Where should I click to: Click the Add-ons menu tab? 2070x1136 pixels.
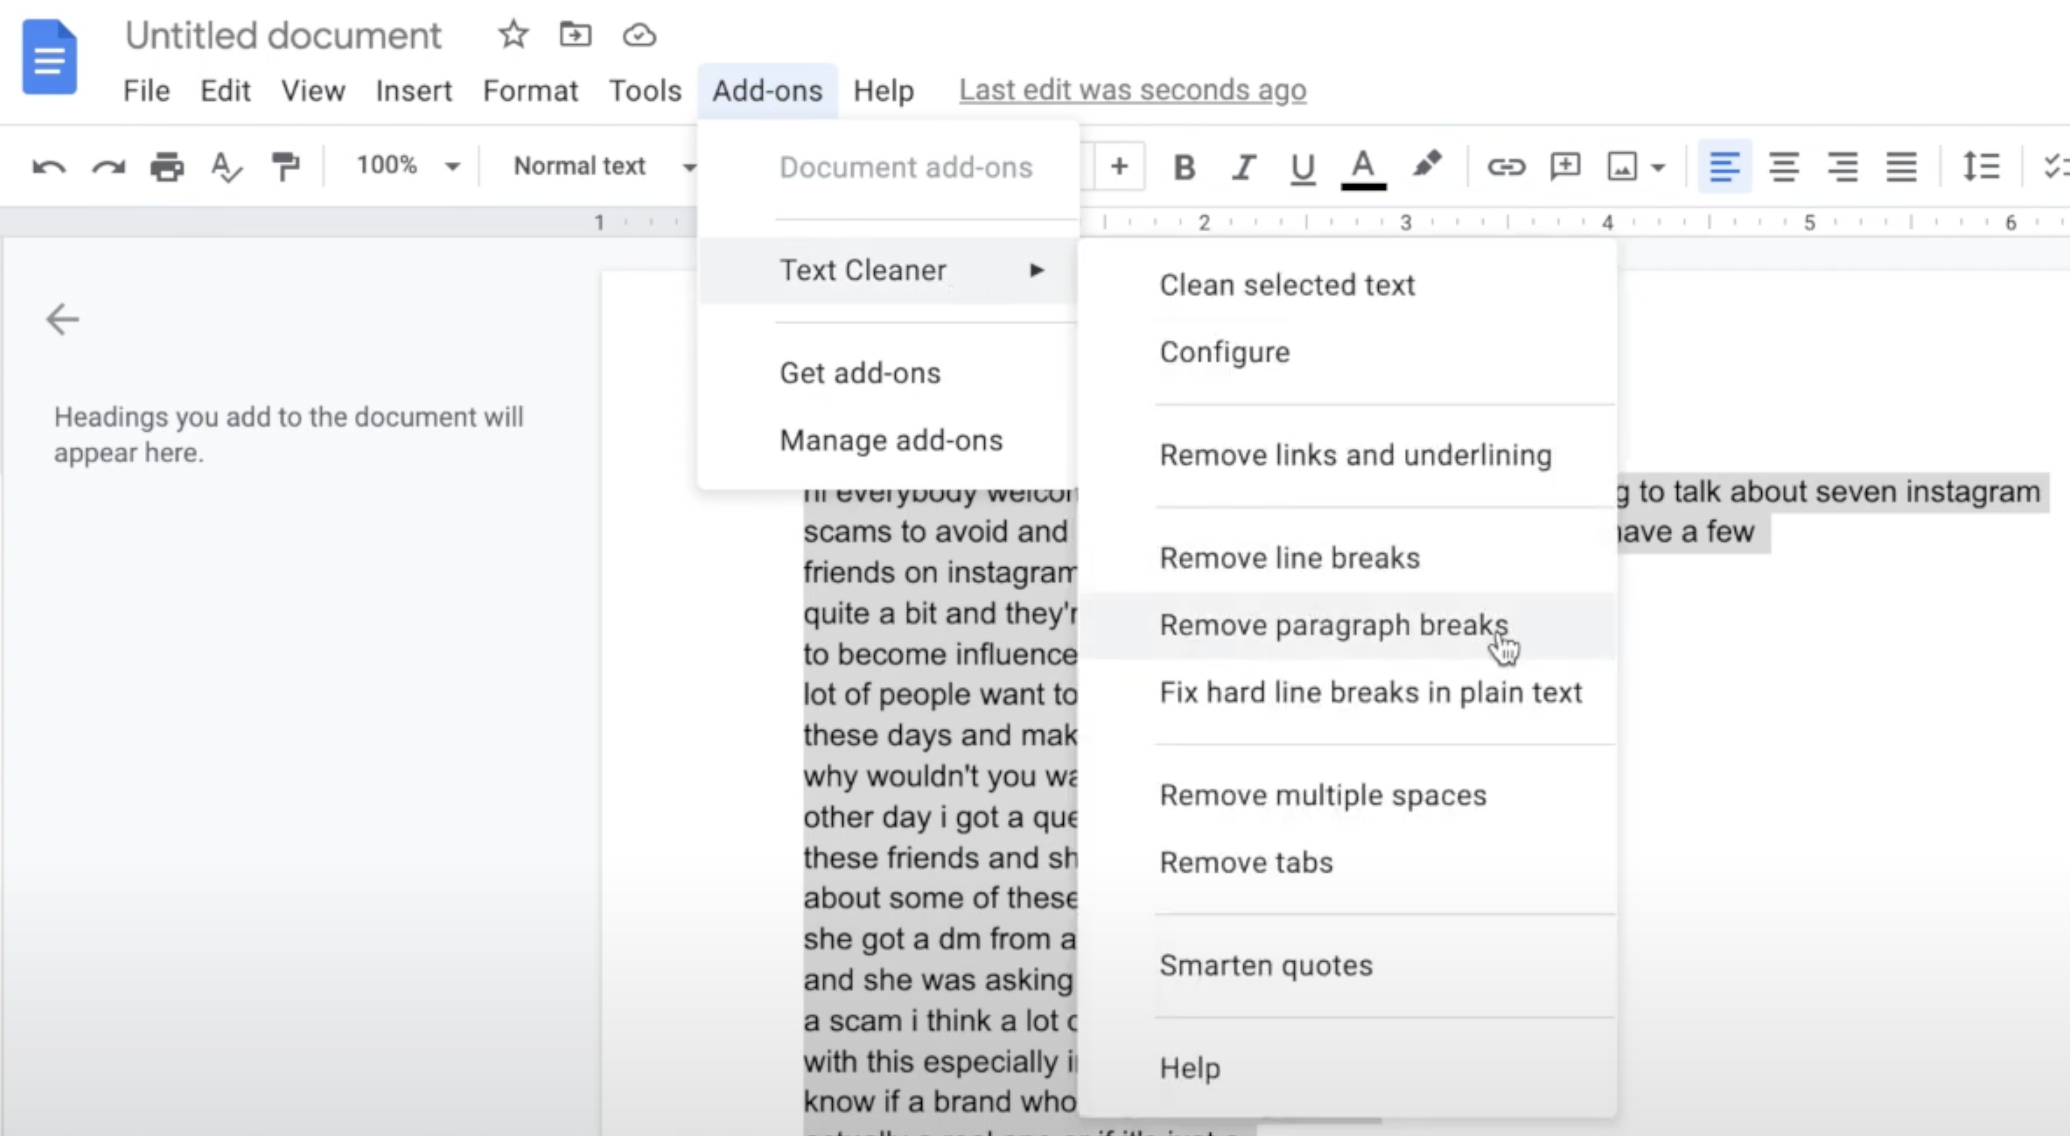pos(766,90)
